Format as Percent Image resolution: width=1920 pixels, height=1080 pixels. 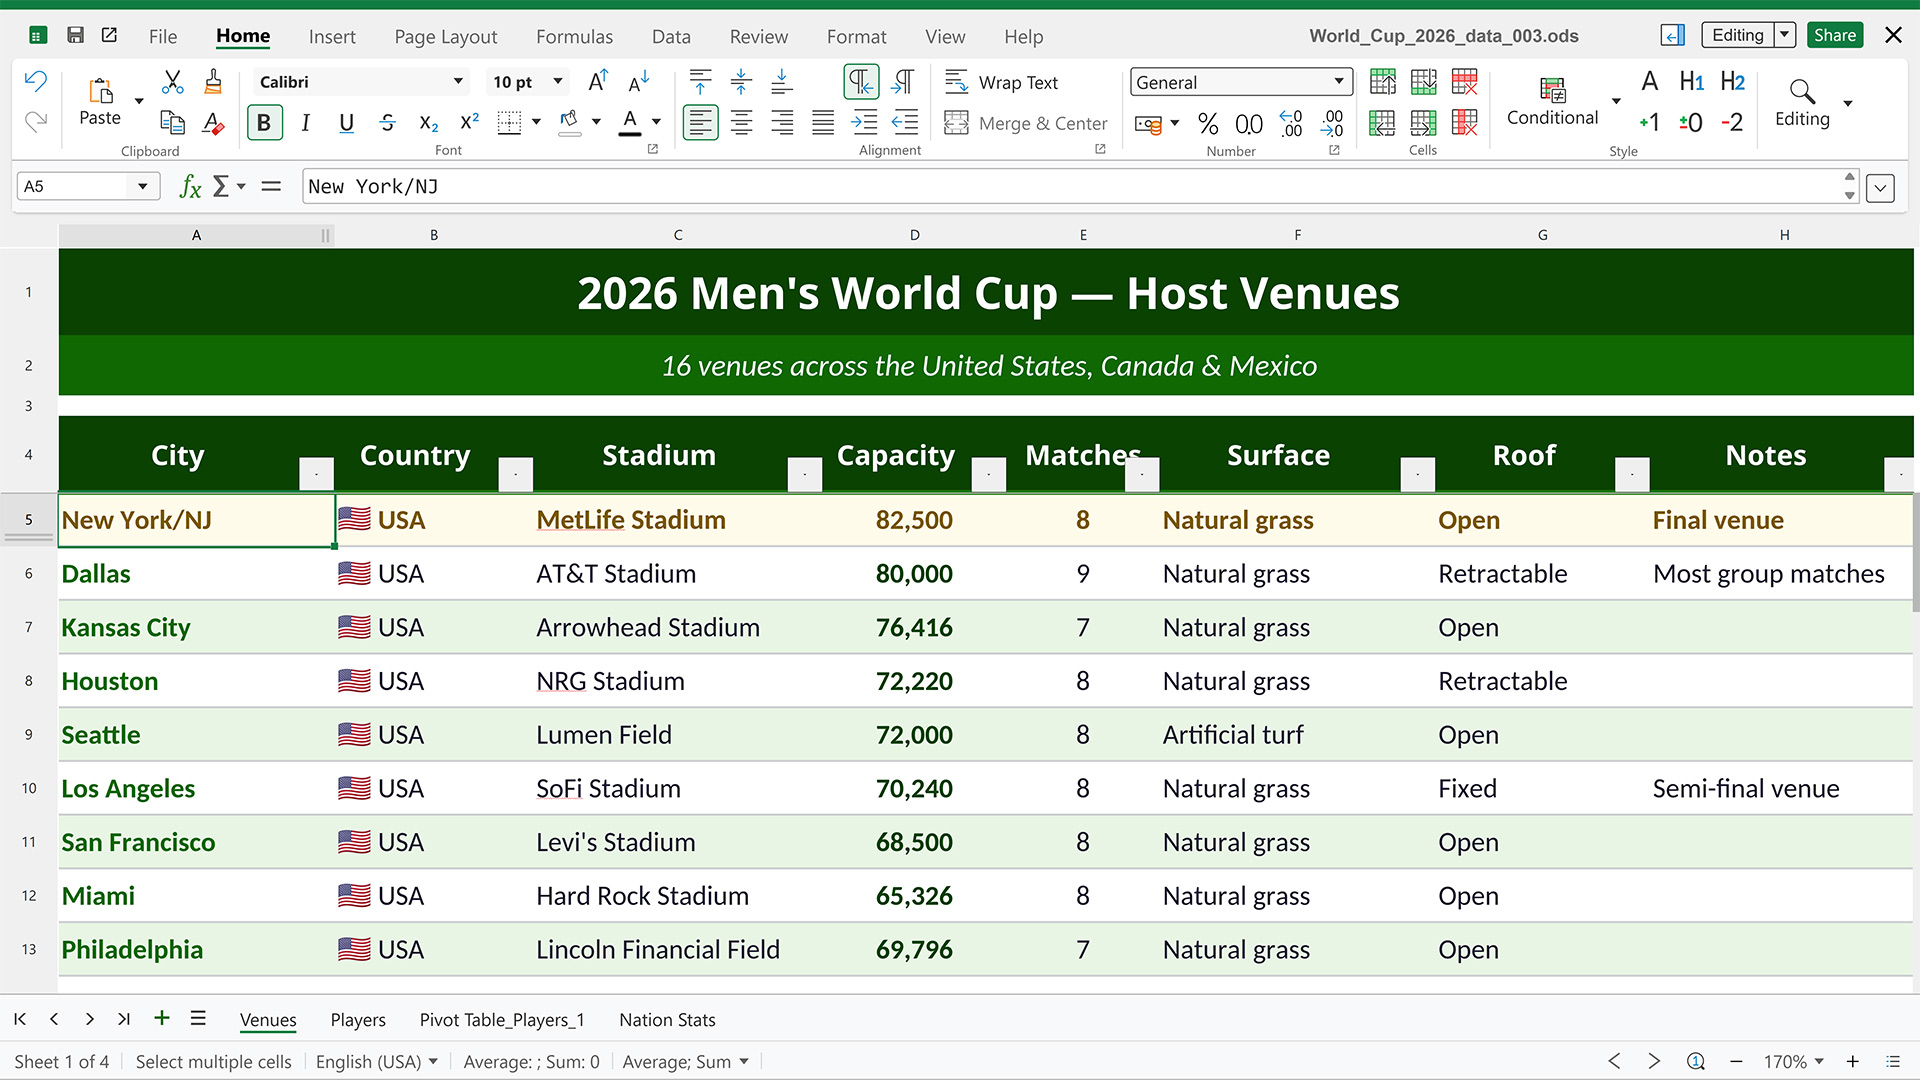click(x=1208, y=124)
